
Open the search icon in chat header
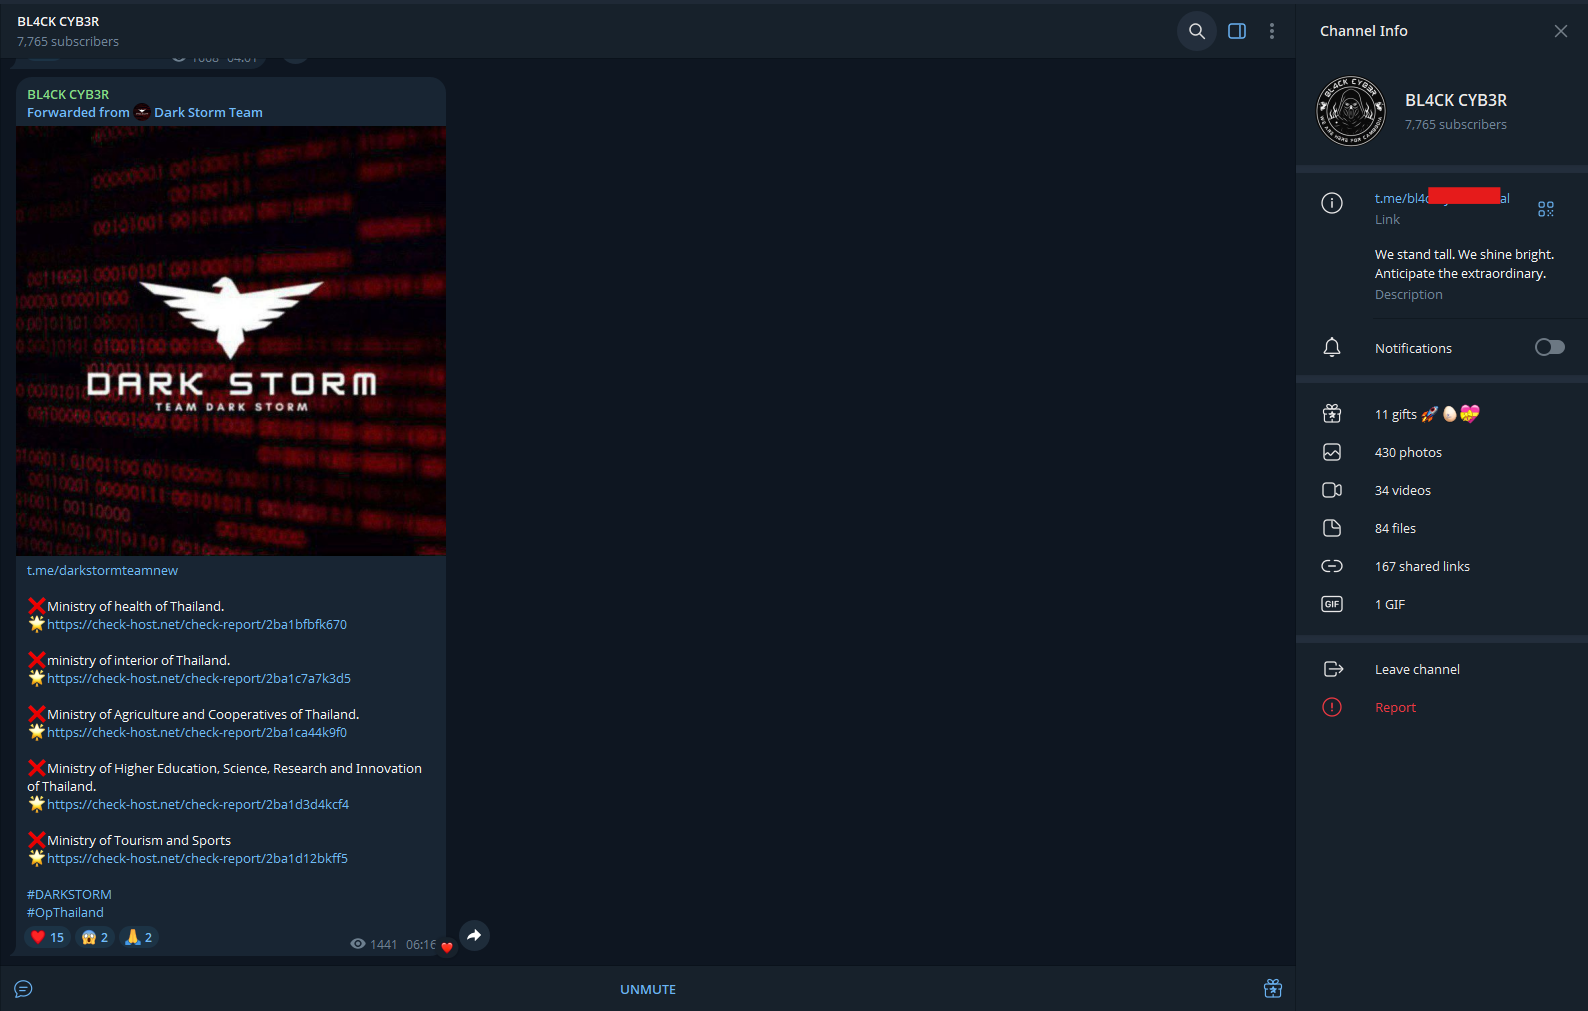(x=1196, y=31)
